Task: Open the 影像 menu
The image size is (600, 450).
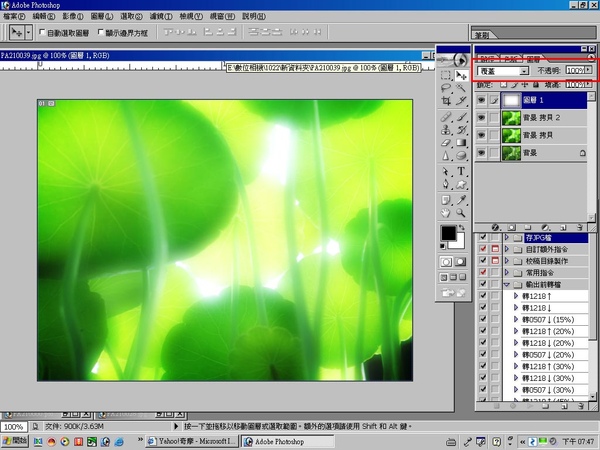Action: [74, 17]
